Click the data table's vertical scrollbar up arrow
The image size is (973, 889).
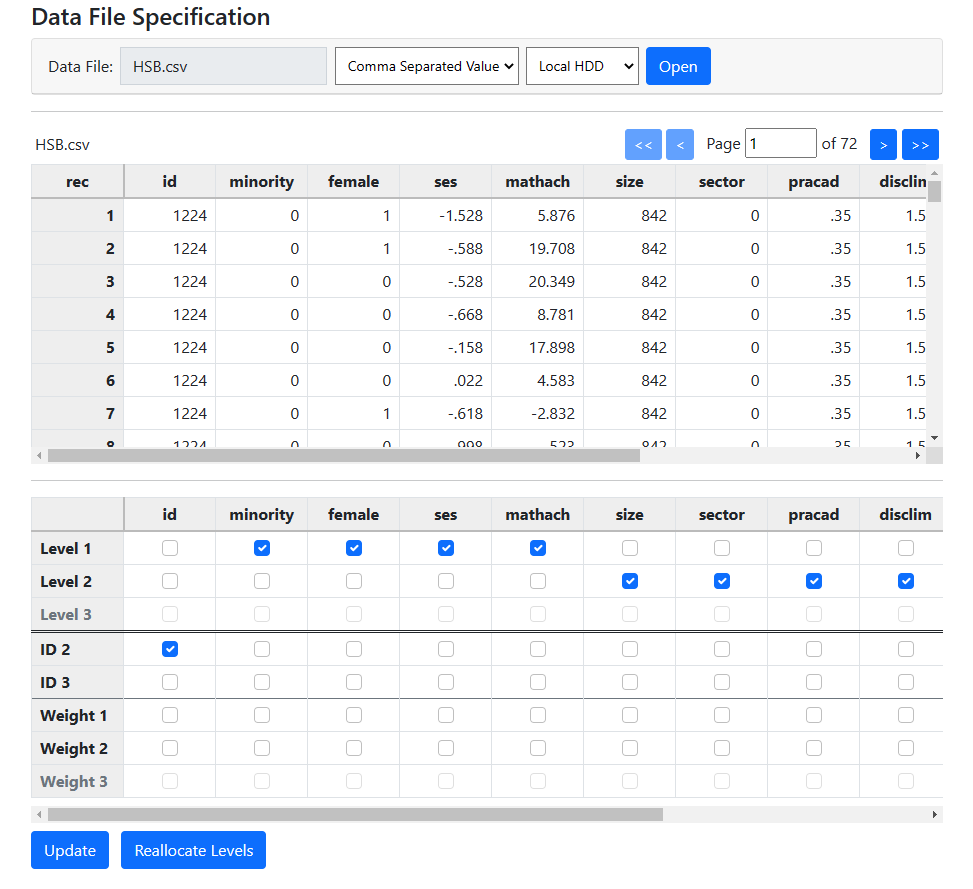[x=934, y=172]
